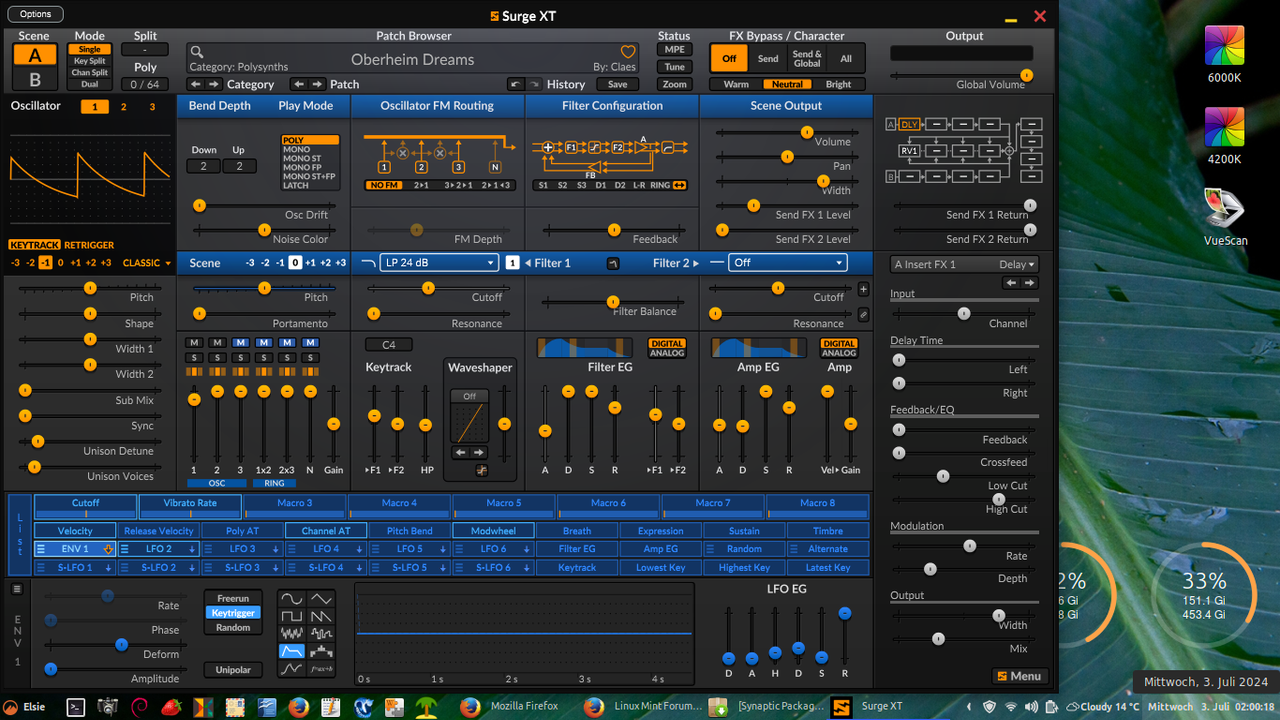
Task: Set FX Bypass to Send
Action: pyautogui.click(x=768, y=58)
